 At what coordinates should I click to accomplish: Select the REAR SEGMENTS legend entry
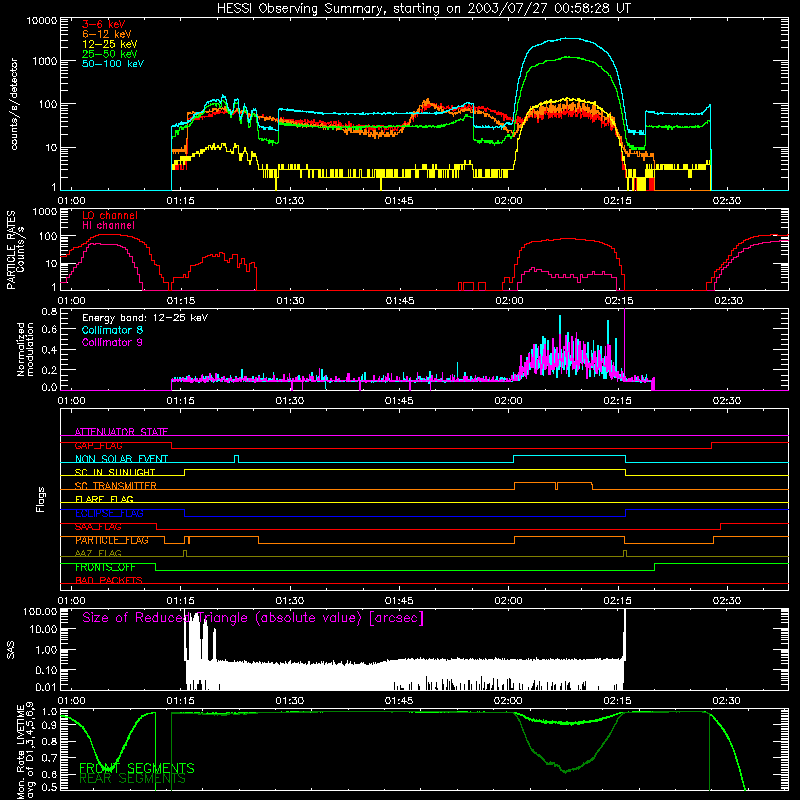(x=132, y=779)
